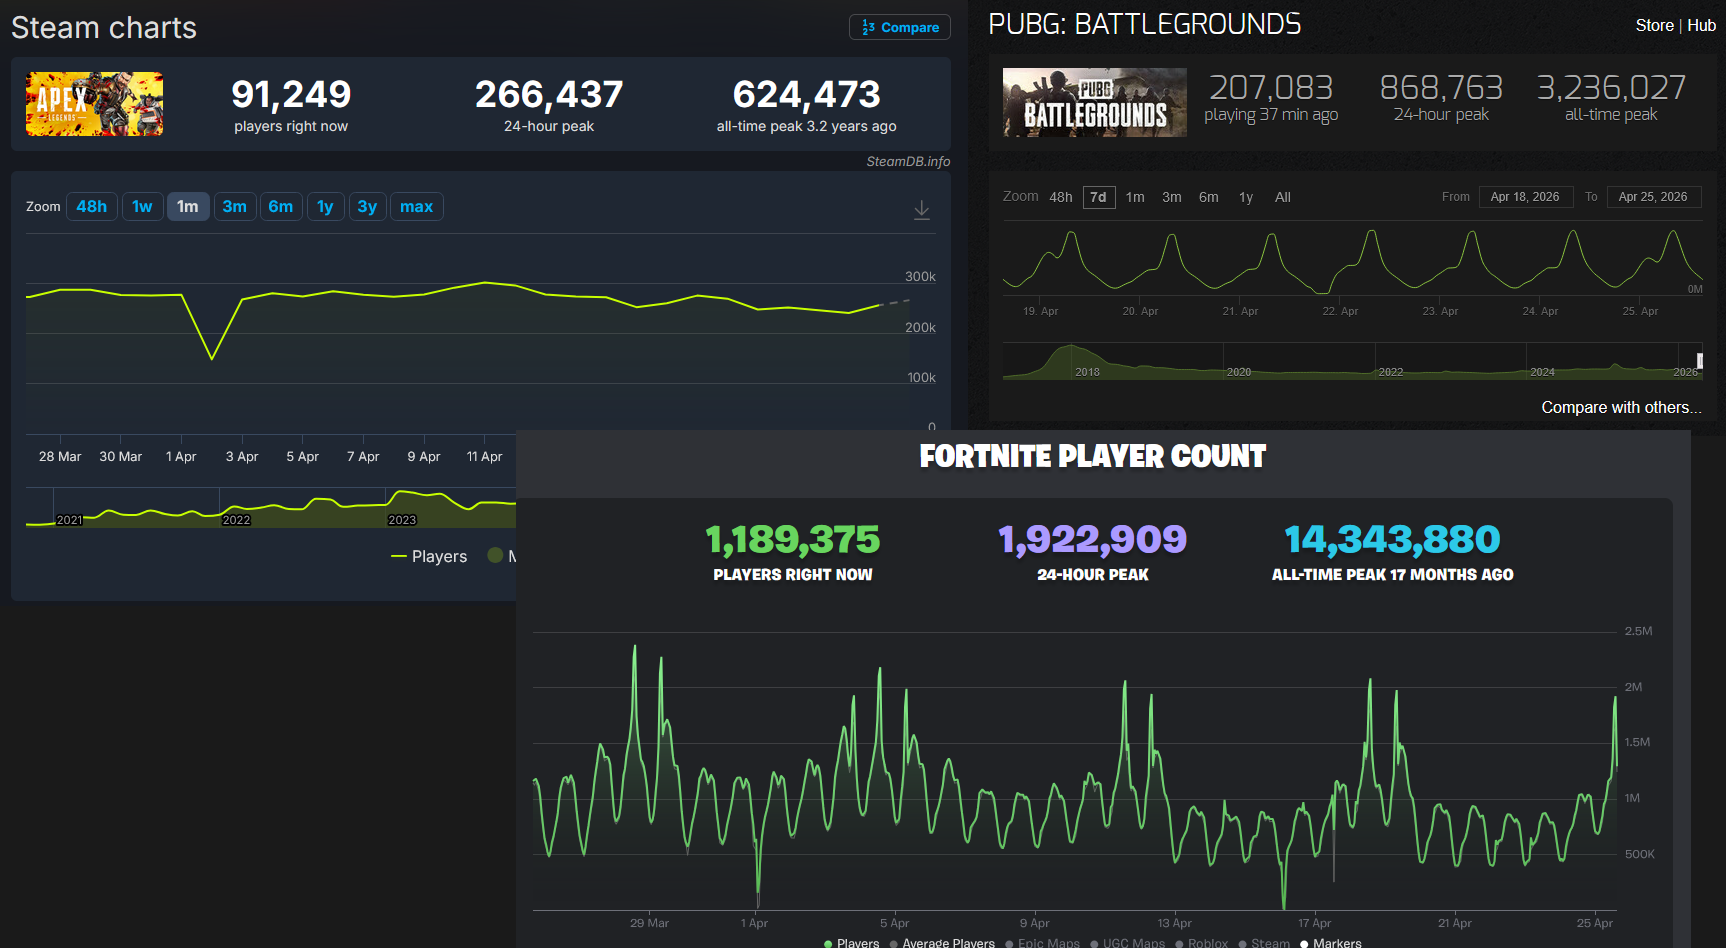Click the PUBG 868,763 24-hour peak value
The height and width of the screenshot is (948, 1726).
click(1441, 87)
